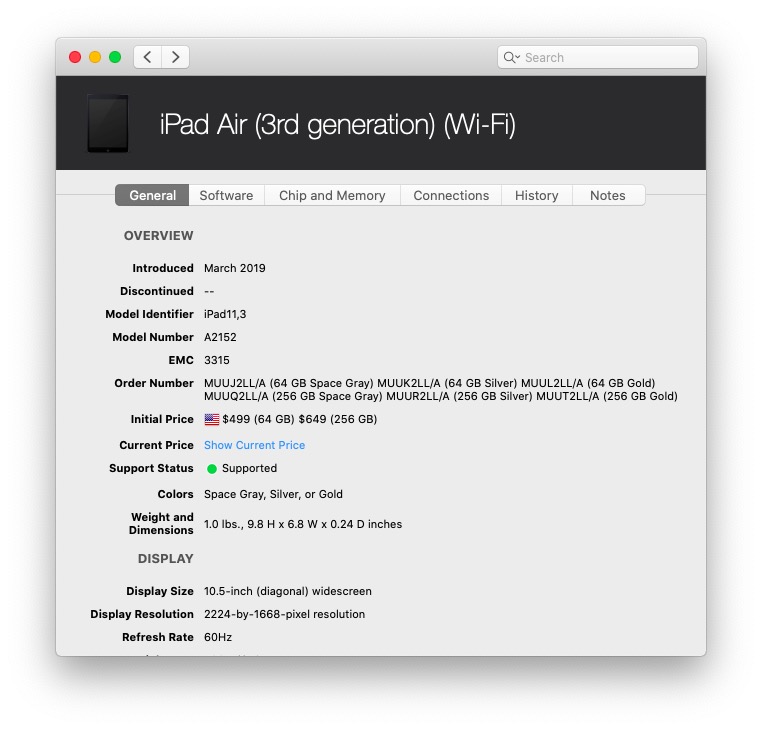The width and height of the screenshot is (762, 730).
Task: Click the green zoom window button
Action: point(115,57)
